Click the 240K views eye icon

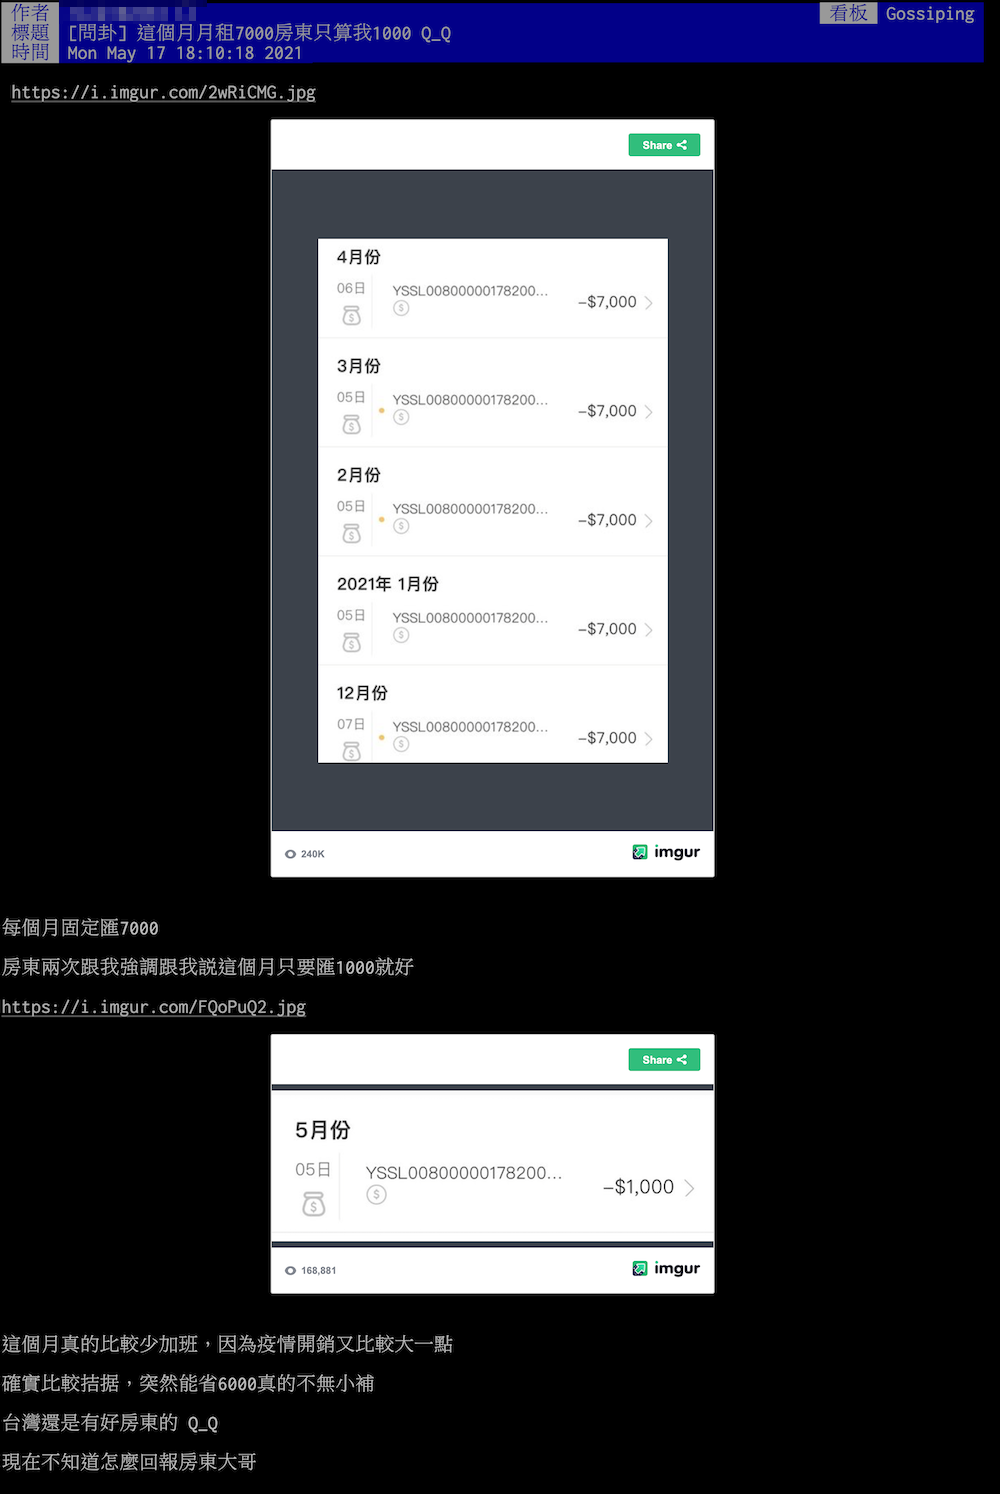pyautogui.click(x=290, y=854)
